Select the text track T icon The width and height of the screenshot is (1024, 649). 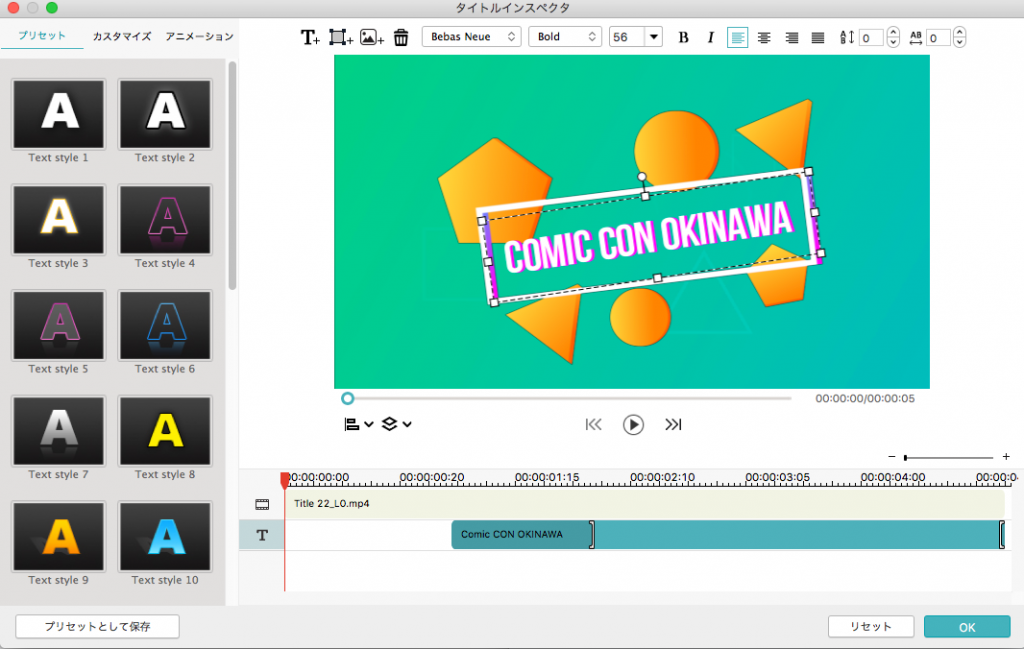[x=262, y=535]
